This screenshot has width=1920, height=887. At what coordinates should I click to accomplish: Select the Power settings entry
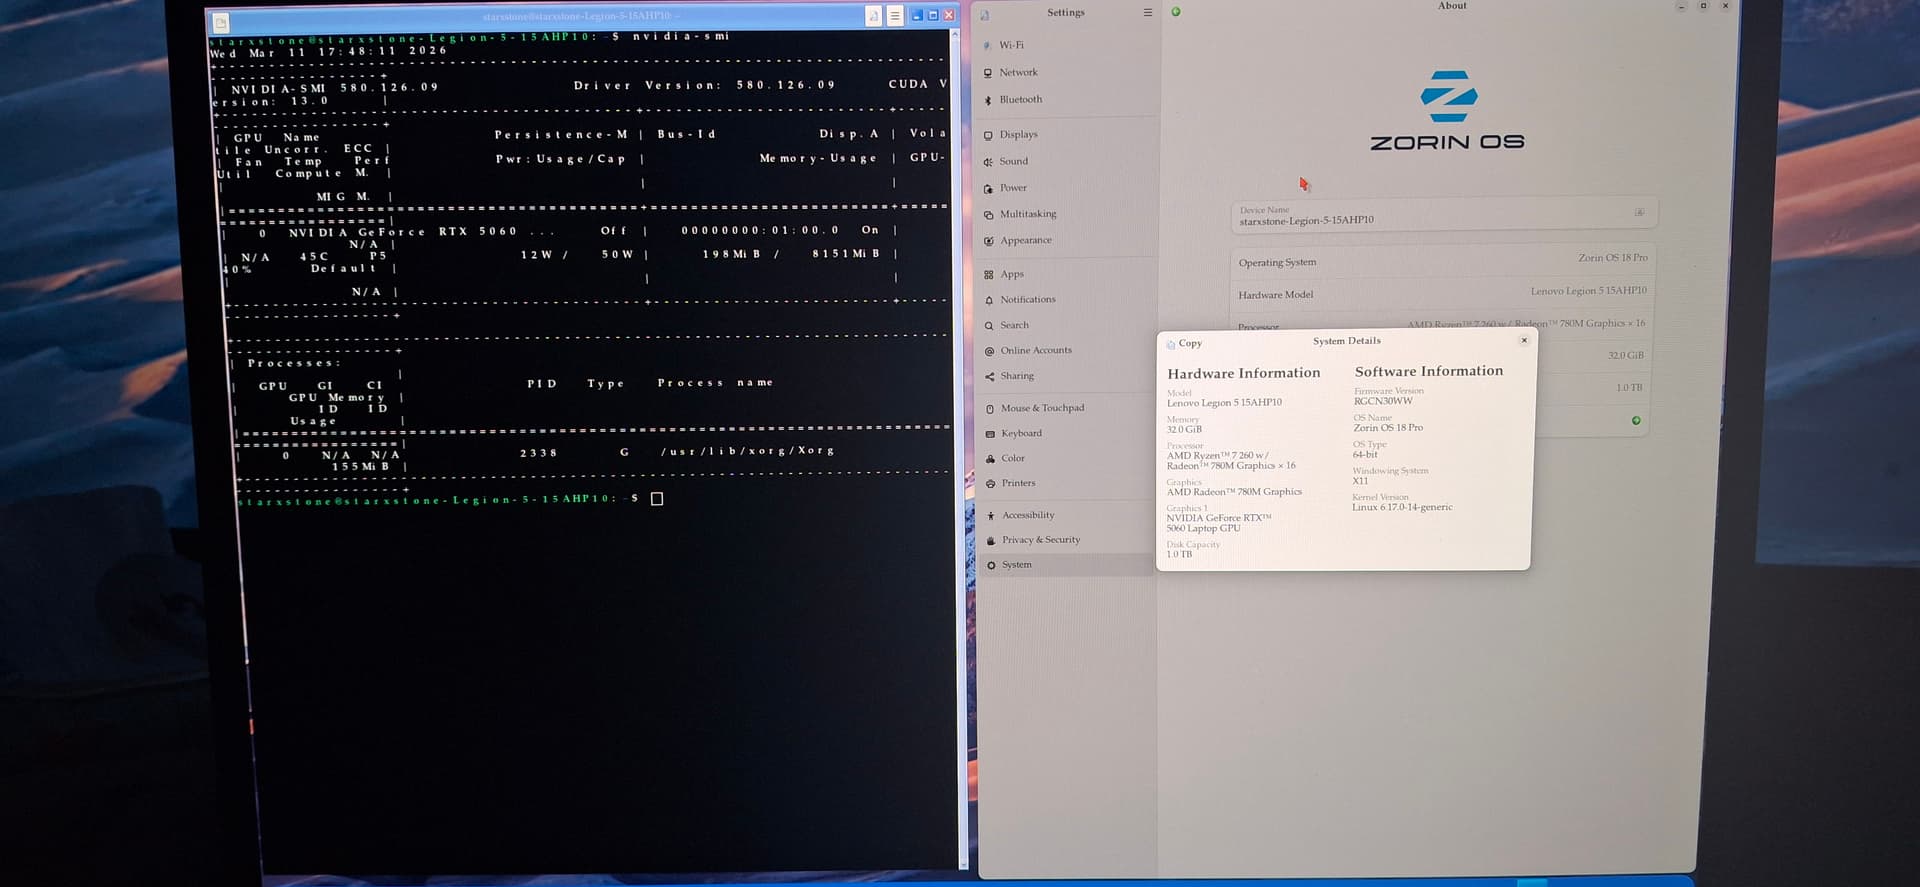coord(1065,187)
